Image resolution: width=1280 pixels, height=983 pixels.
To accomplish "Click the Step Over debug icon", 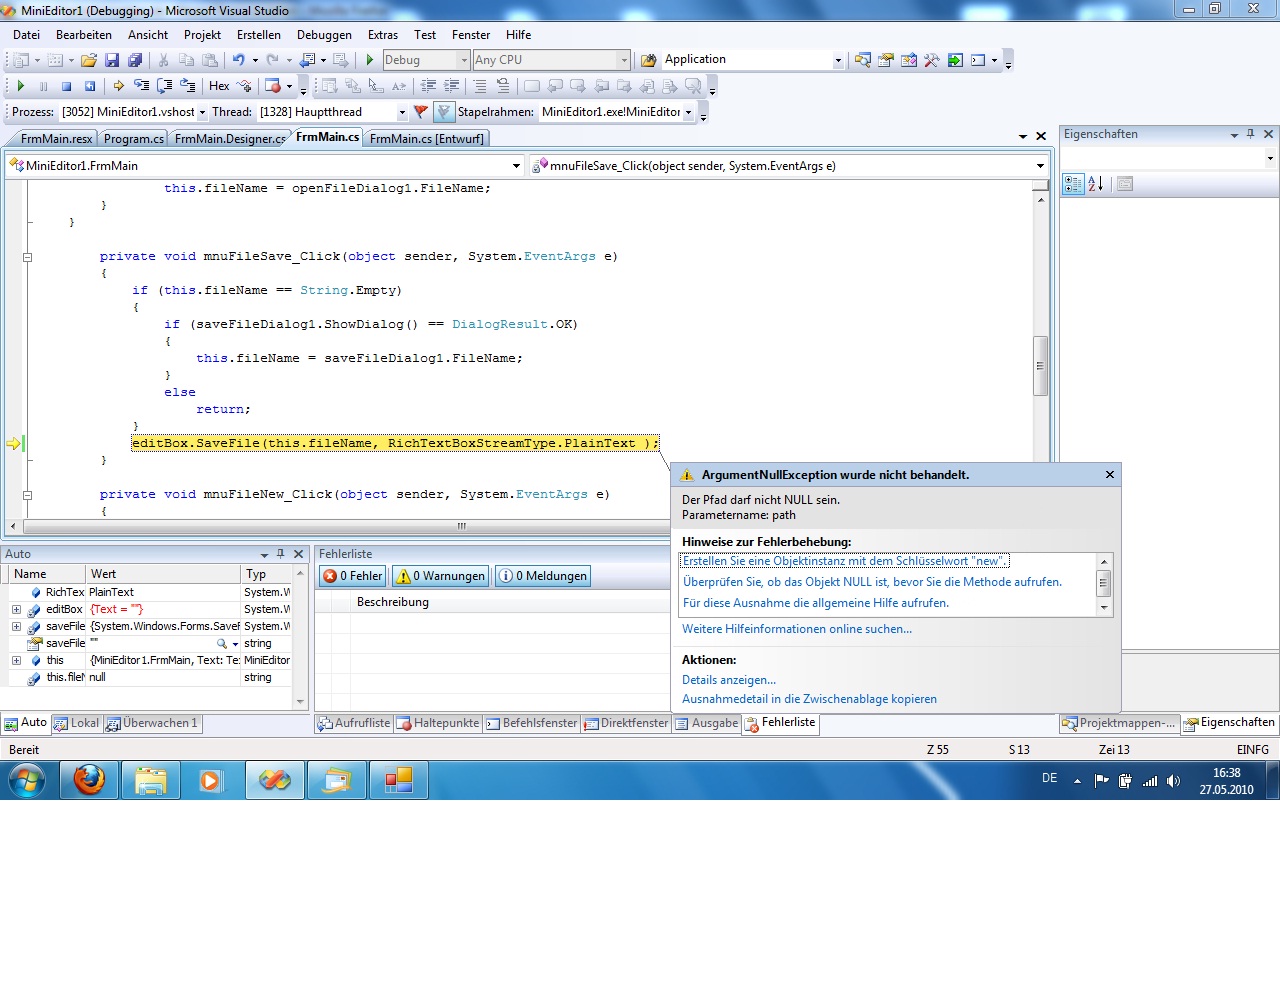I will [164, 86].
